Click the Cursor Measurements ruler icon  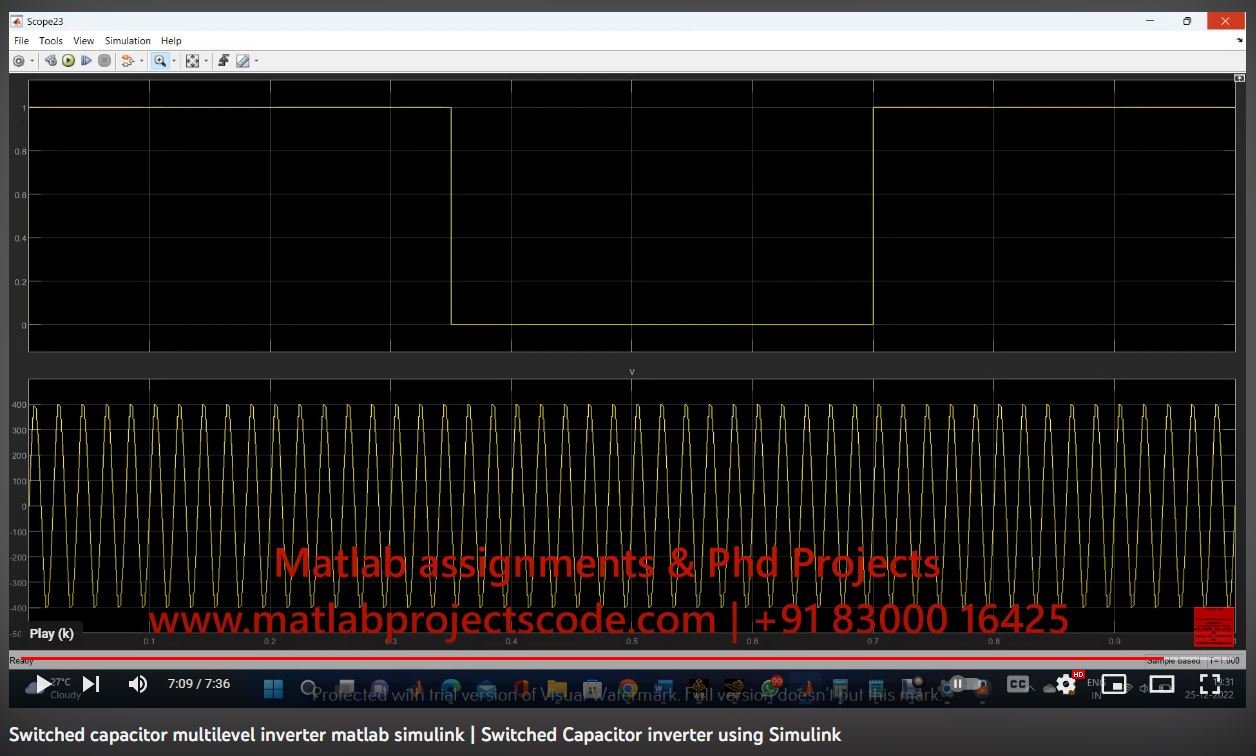[x=242, y=61]
